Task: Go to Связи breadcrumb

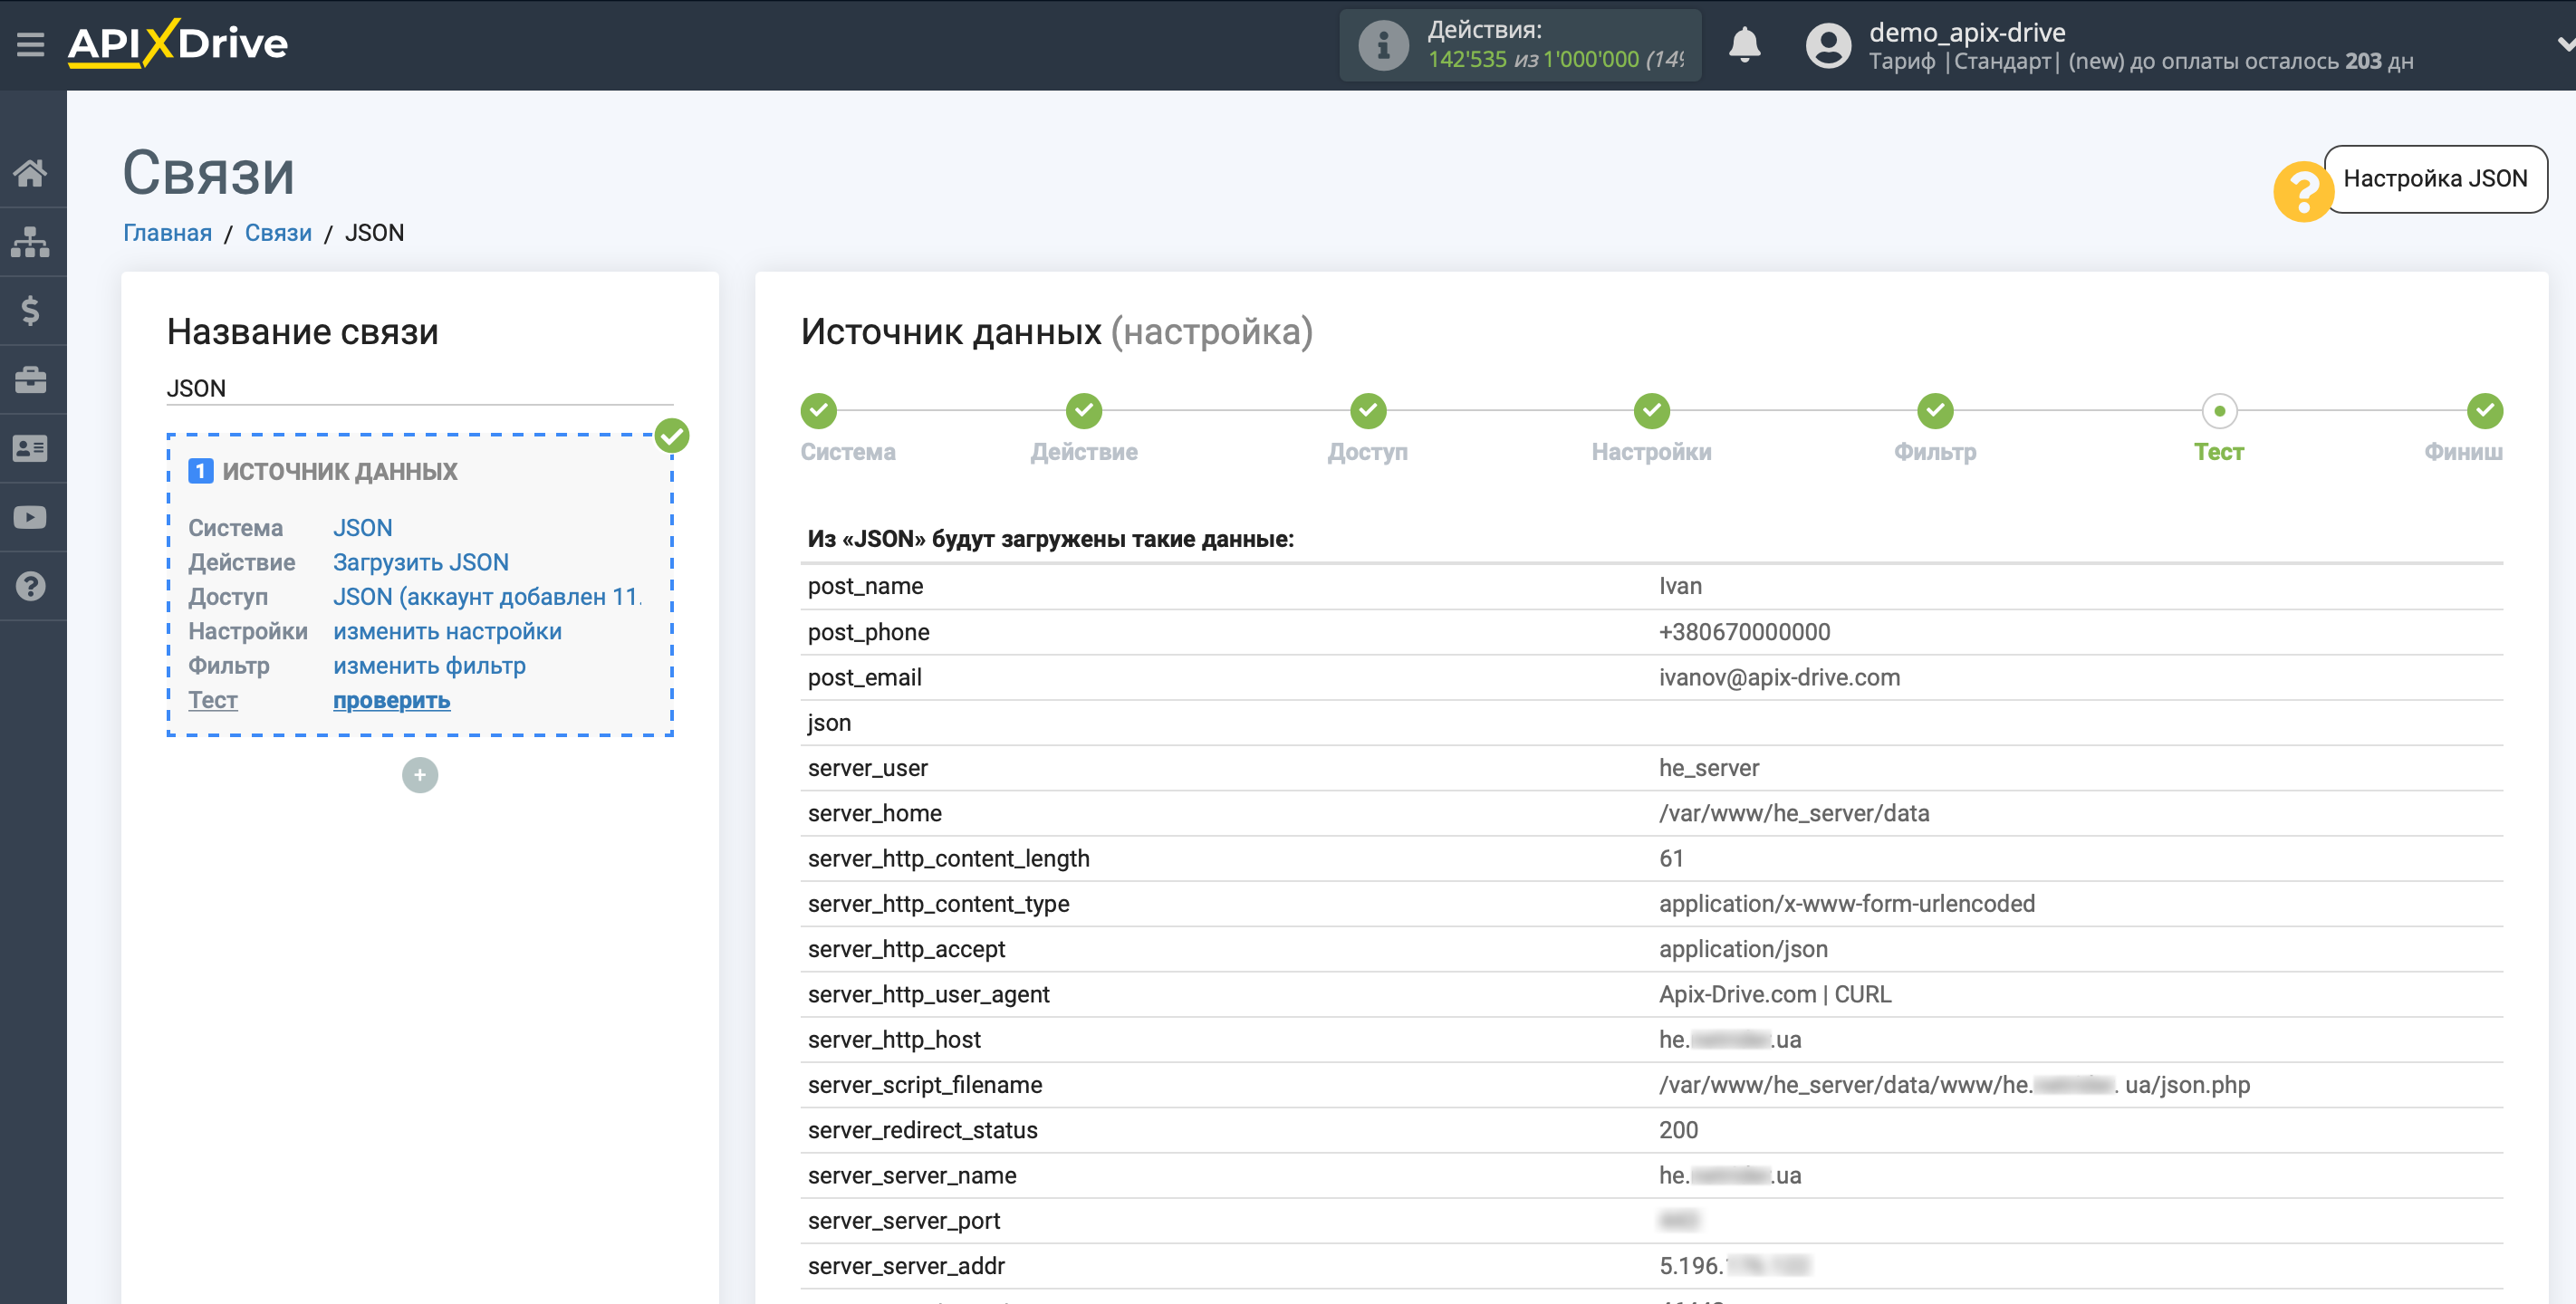Action: [x=278, y=233]
